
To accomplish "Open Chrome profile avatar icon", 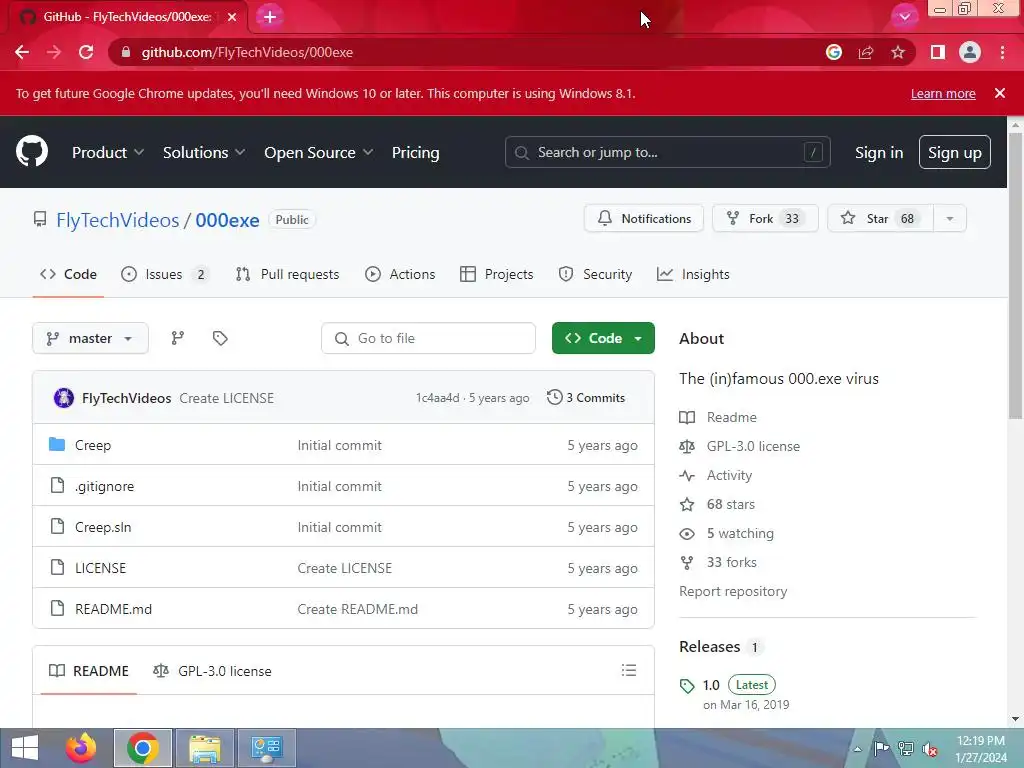I will [970, 52].
